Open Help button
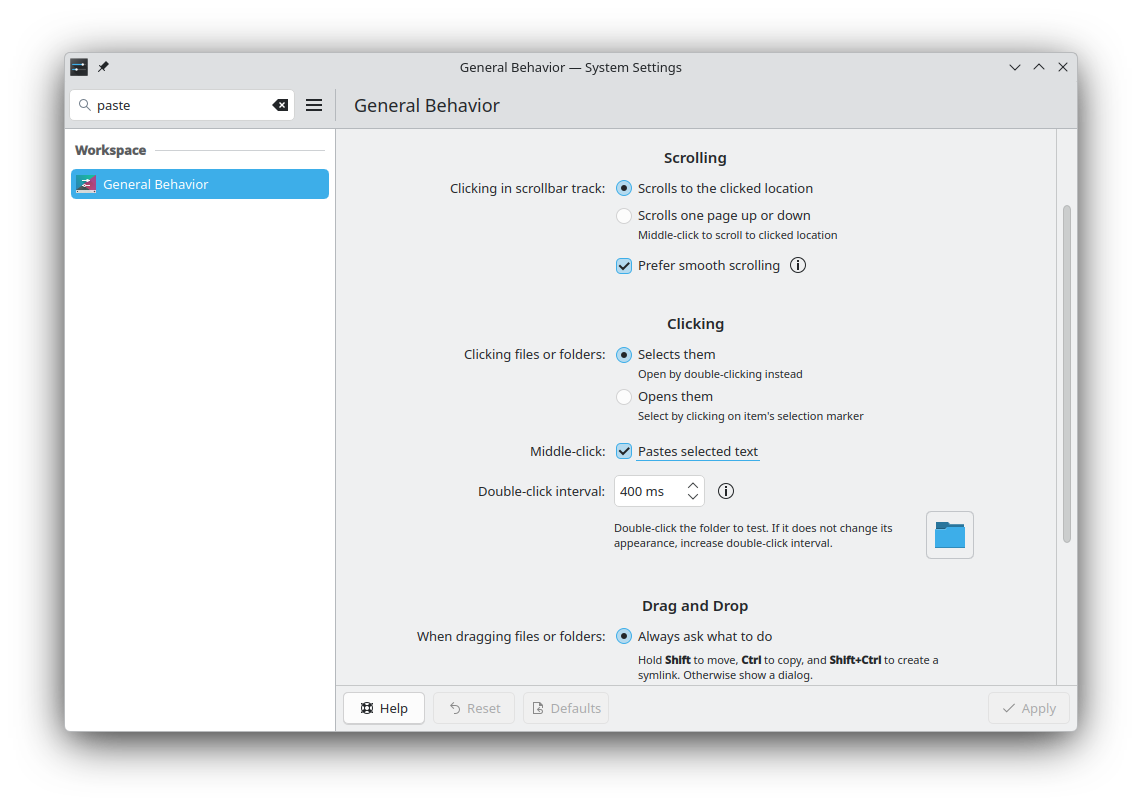The image size is (1142, 808). pos(384,708)
